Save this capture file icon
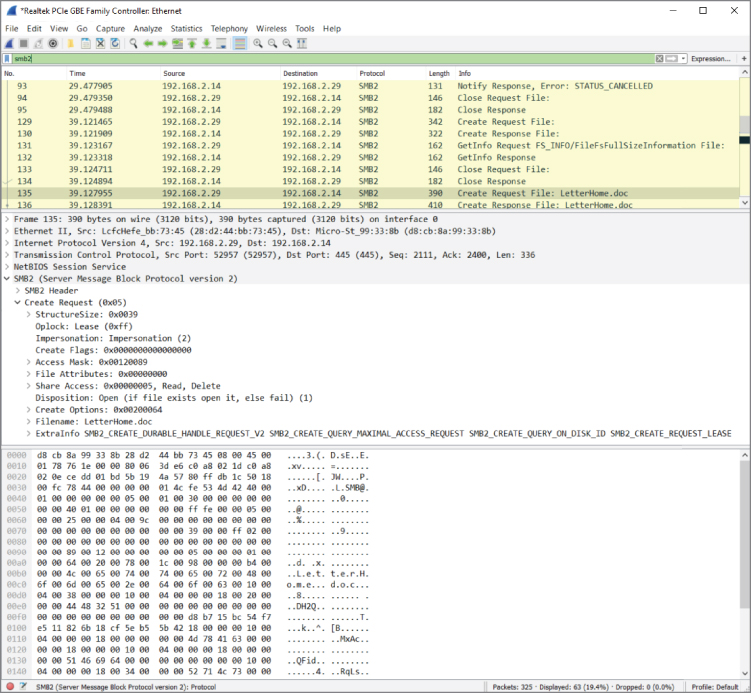 click(x=86, y=44)
